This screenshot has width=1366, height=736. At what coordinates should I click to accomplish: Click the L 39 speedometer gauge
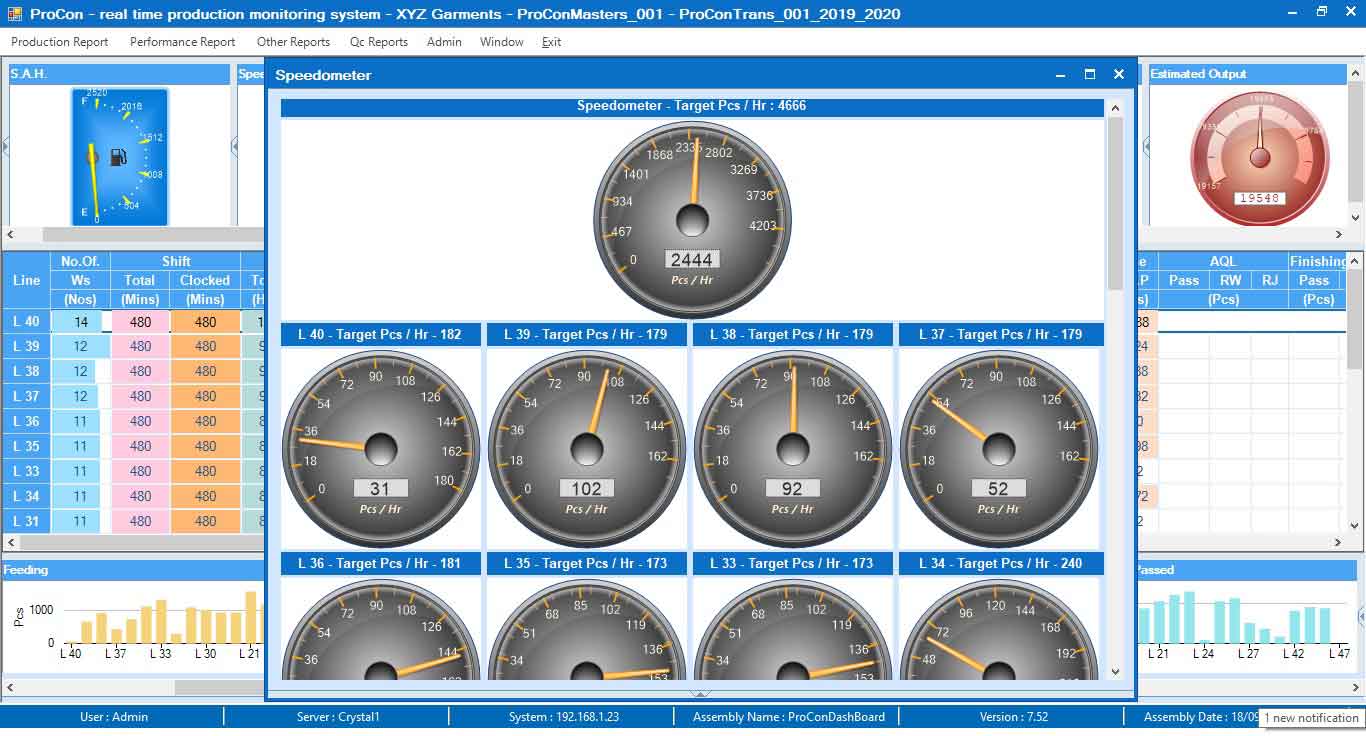click(587, 449)
